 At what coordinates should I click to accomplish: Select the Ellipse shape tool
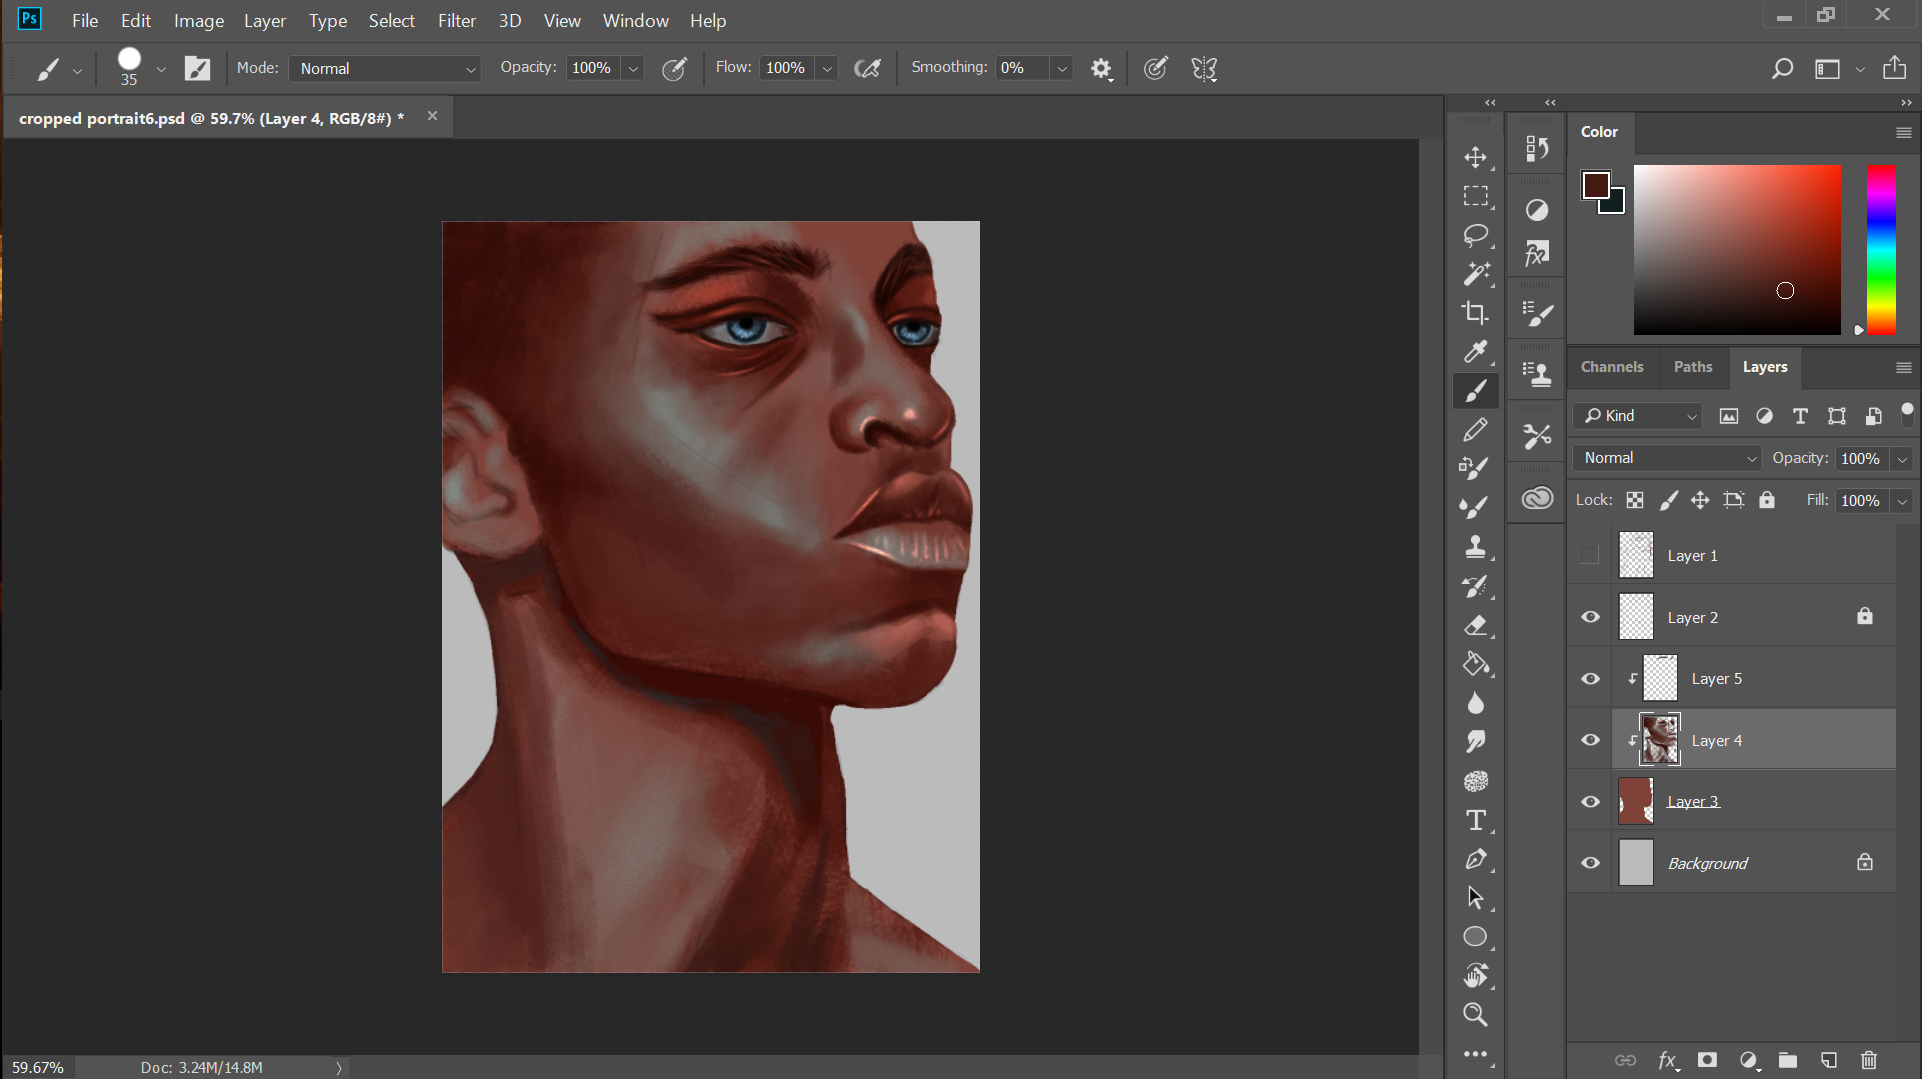tap(1475, 937)
